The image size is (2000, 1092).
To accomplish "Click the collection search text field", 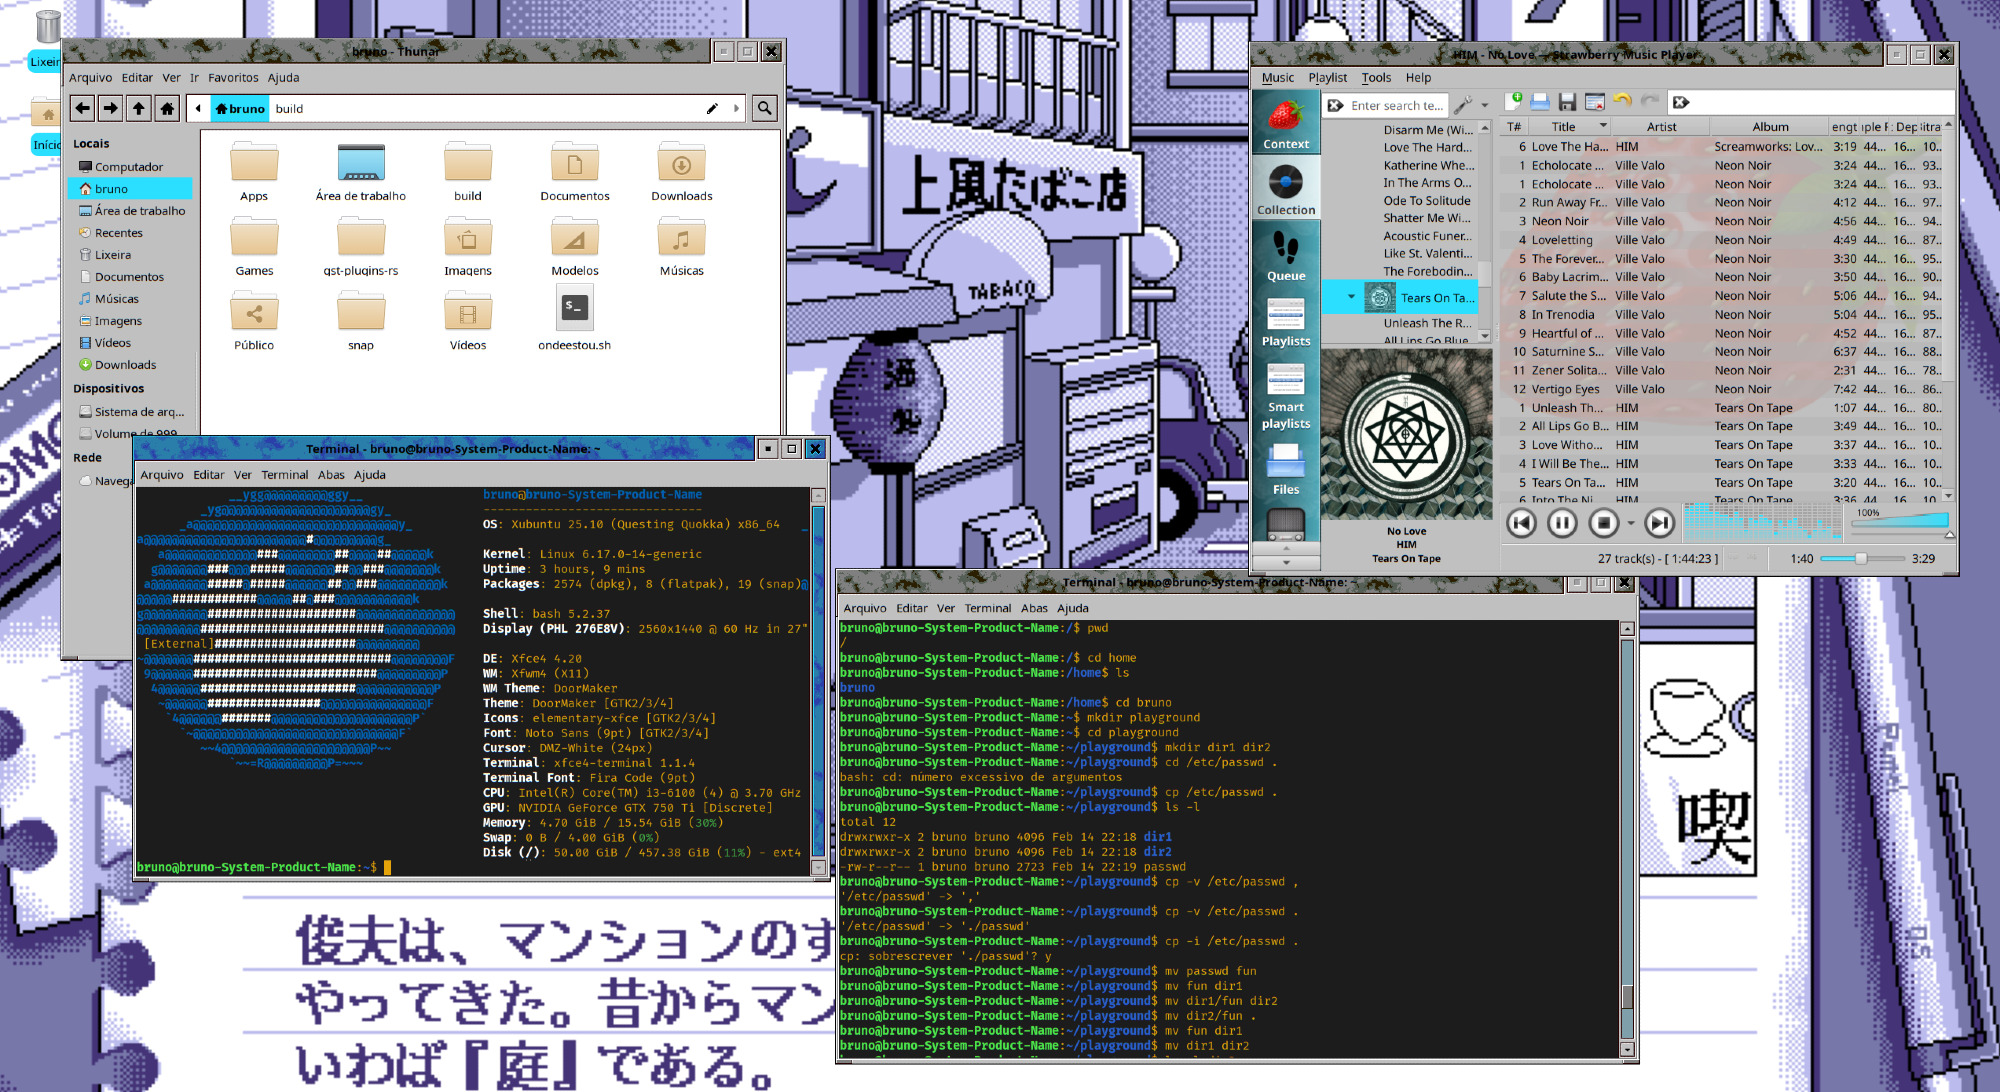I will pos(1396,105).
